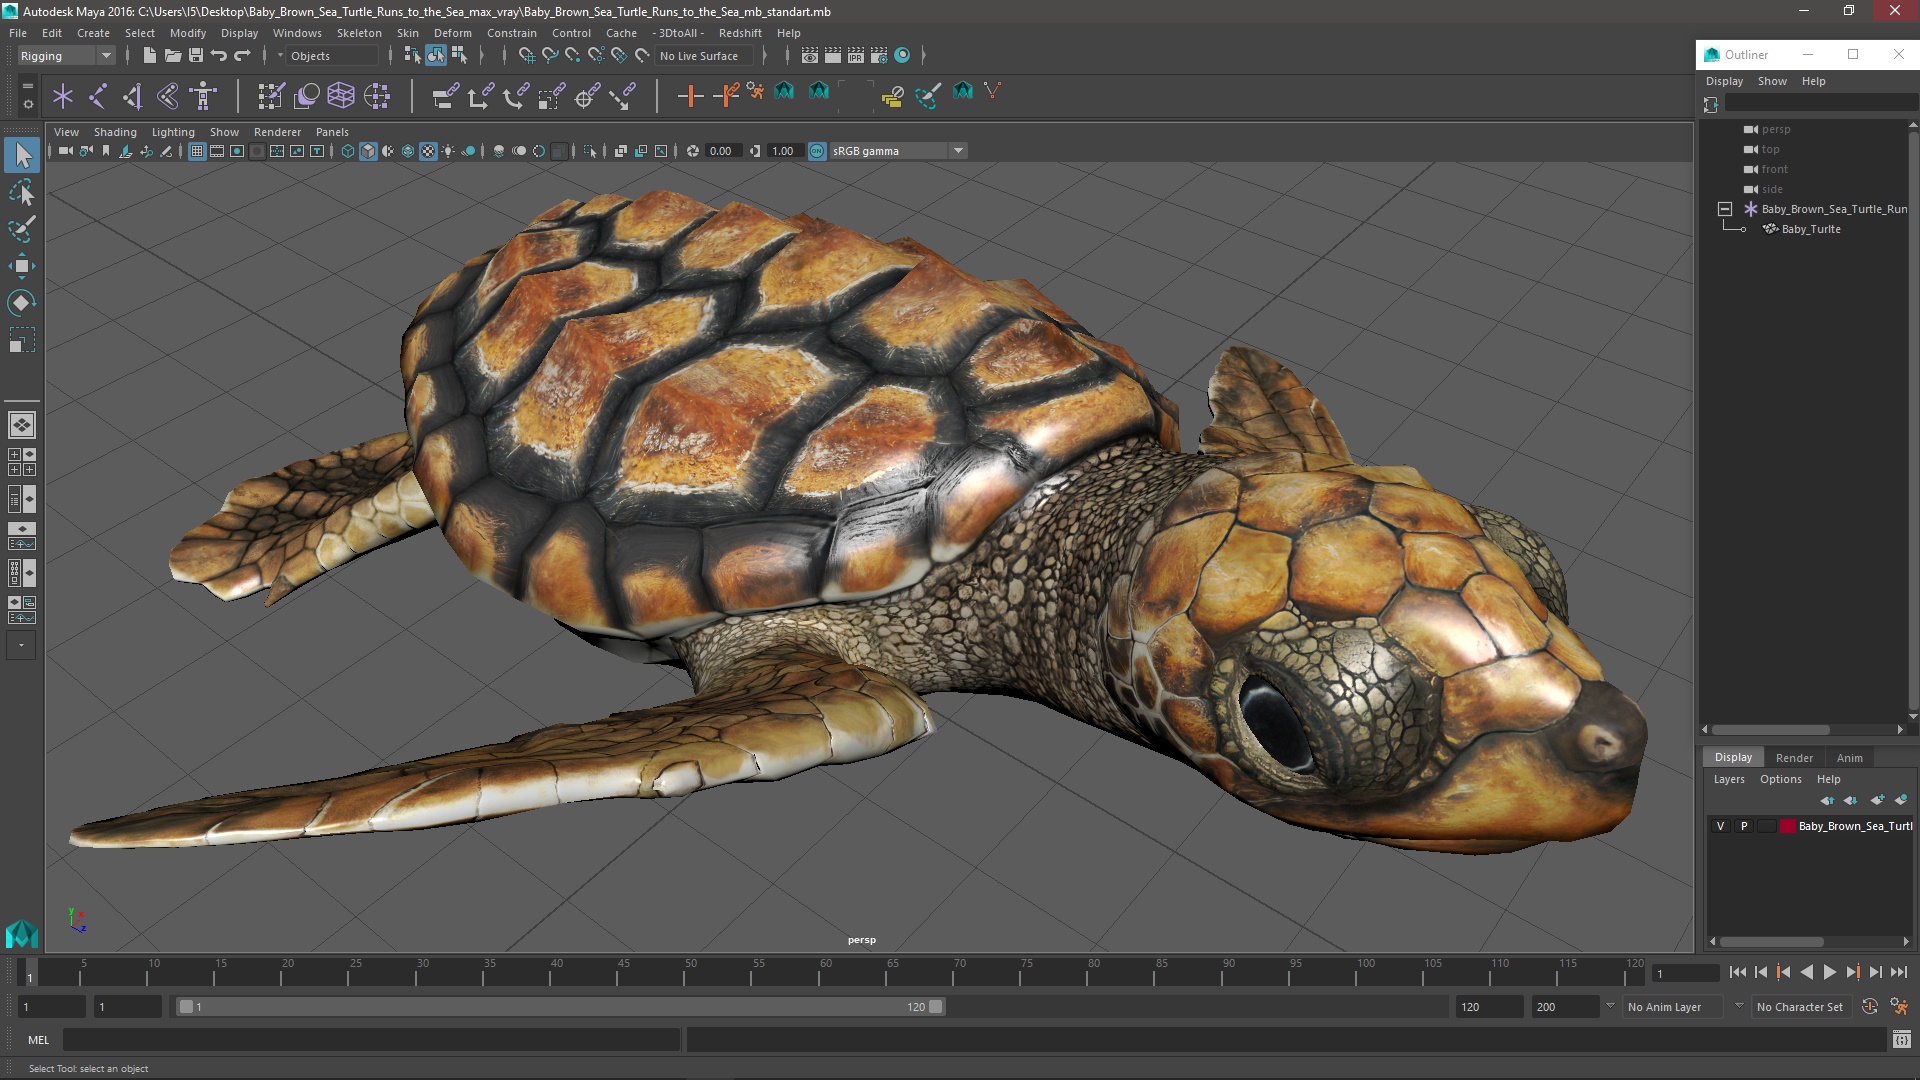
Task: Open the Layers menu in layer editor
Action: (1729, 779)
